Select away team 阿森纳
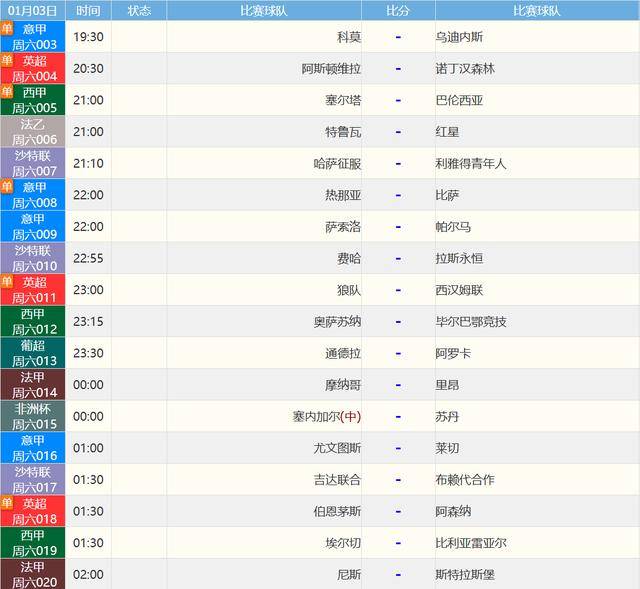 tap(453, 511)
